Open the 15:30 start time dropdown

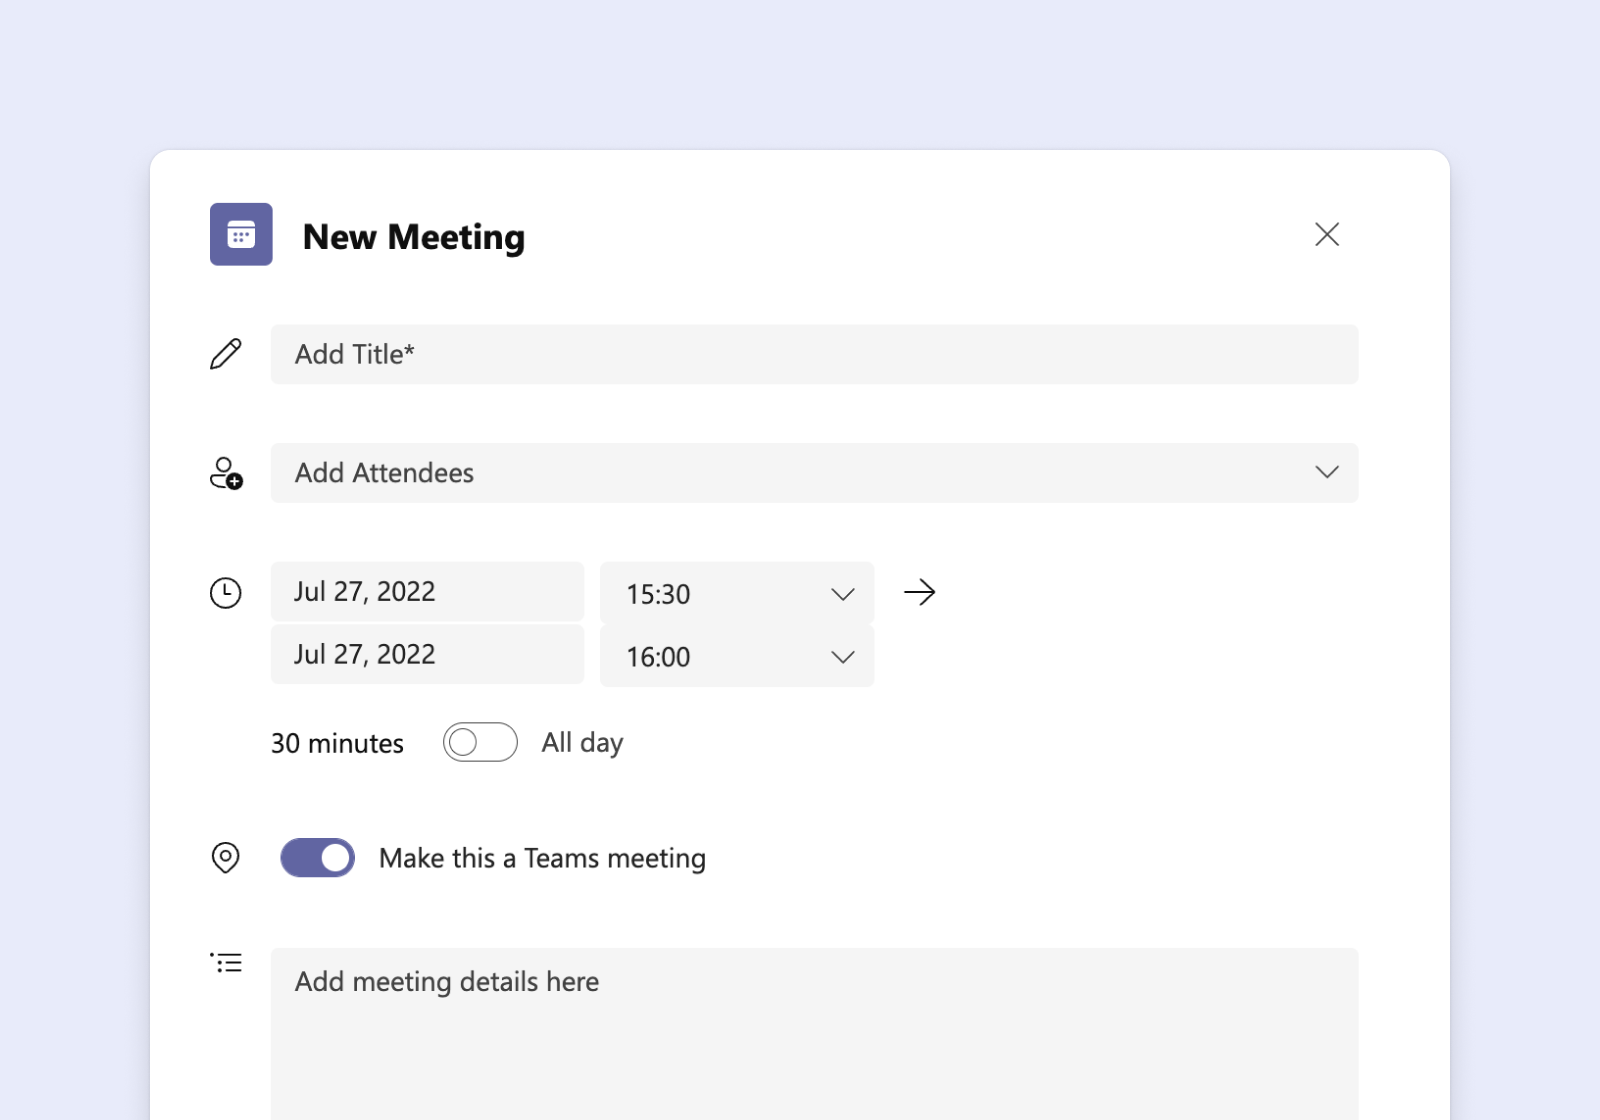(842, 593)
